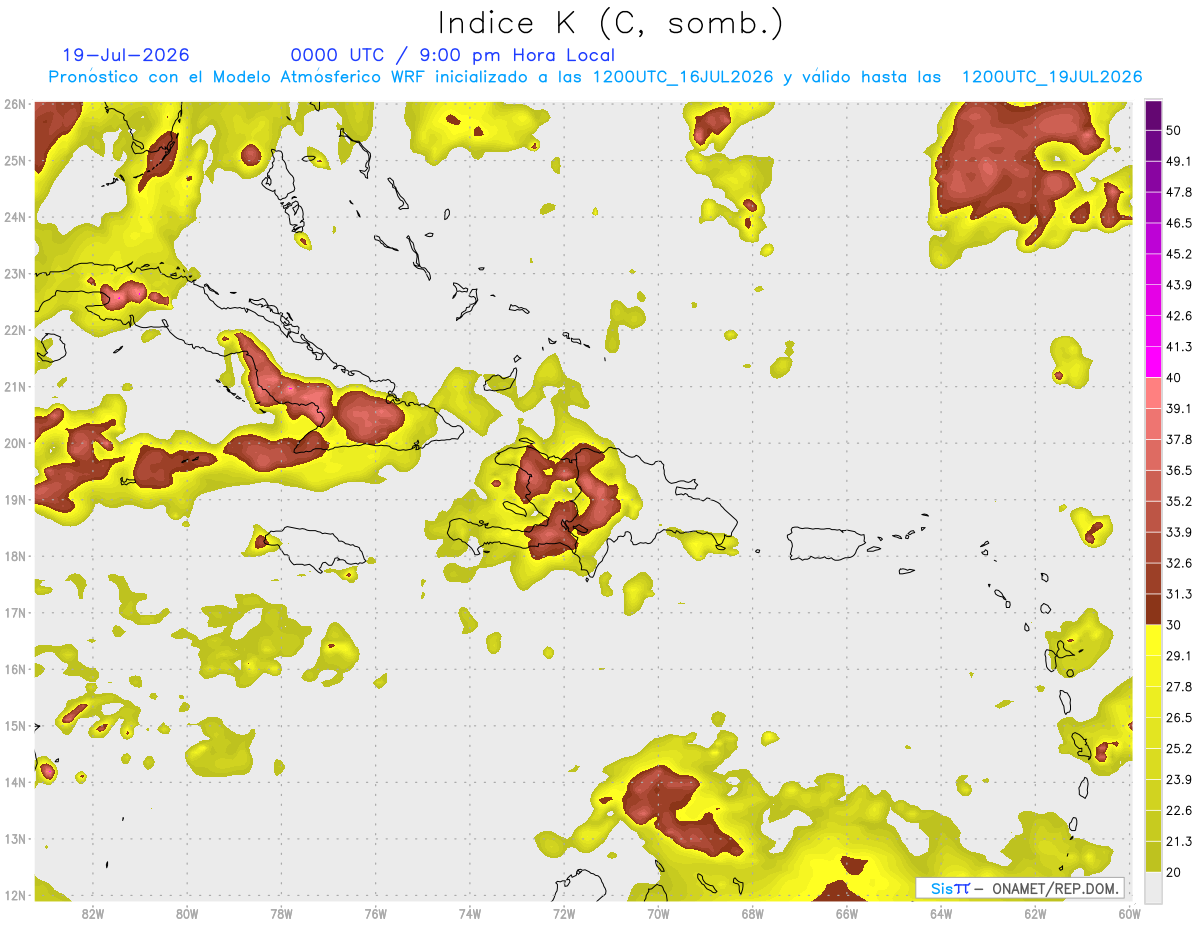Click the 62W longitude axis label
The height and width of the screenshot is (927, 1200).
point(1035,913)
